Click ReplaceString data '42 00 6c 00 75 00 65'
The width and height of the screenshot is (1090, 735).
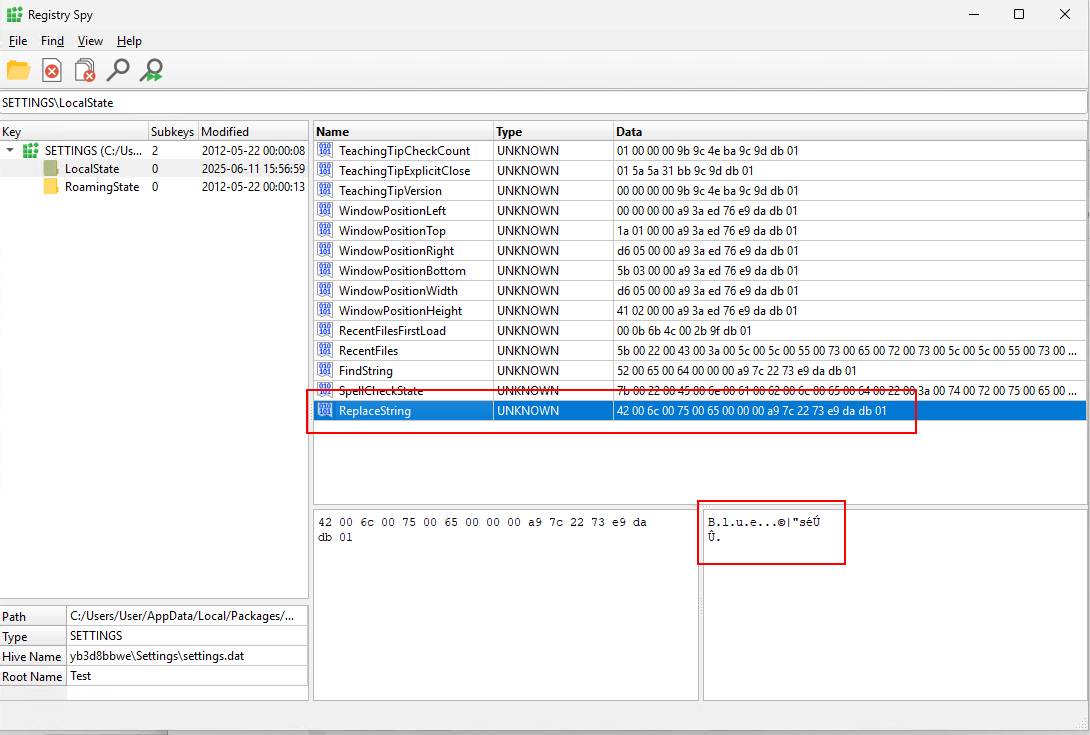(751, 410)
